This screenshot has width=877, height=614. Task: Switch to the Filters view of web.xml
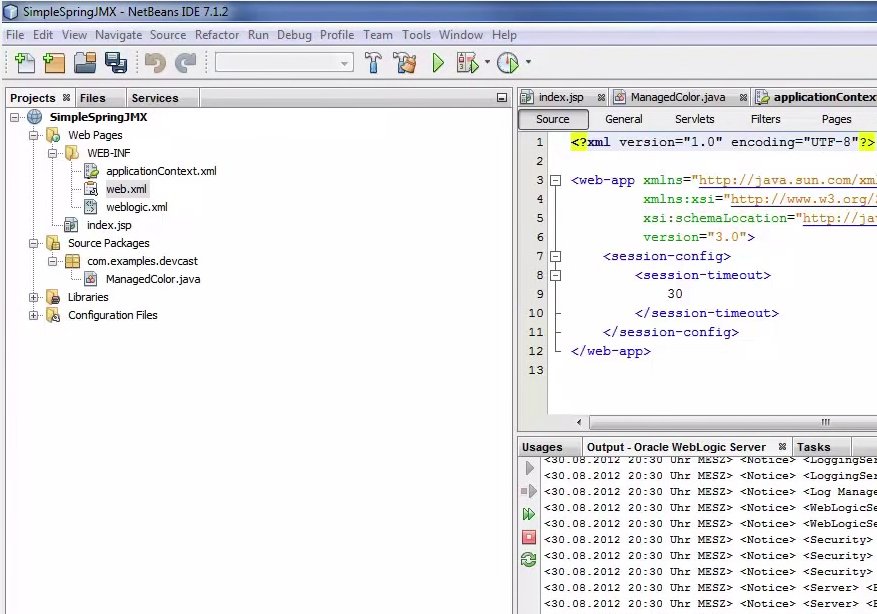pyautogui.click(x=765, y=119)
